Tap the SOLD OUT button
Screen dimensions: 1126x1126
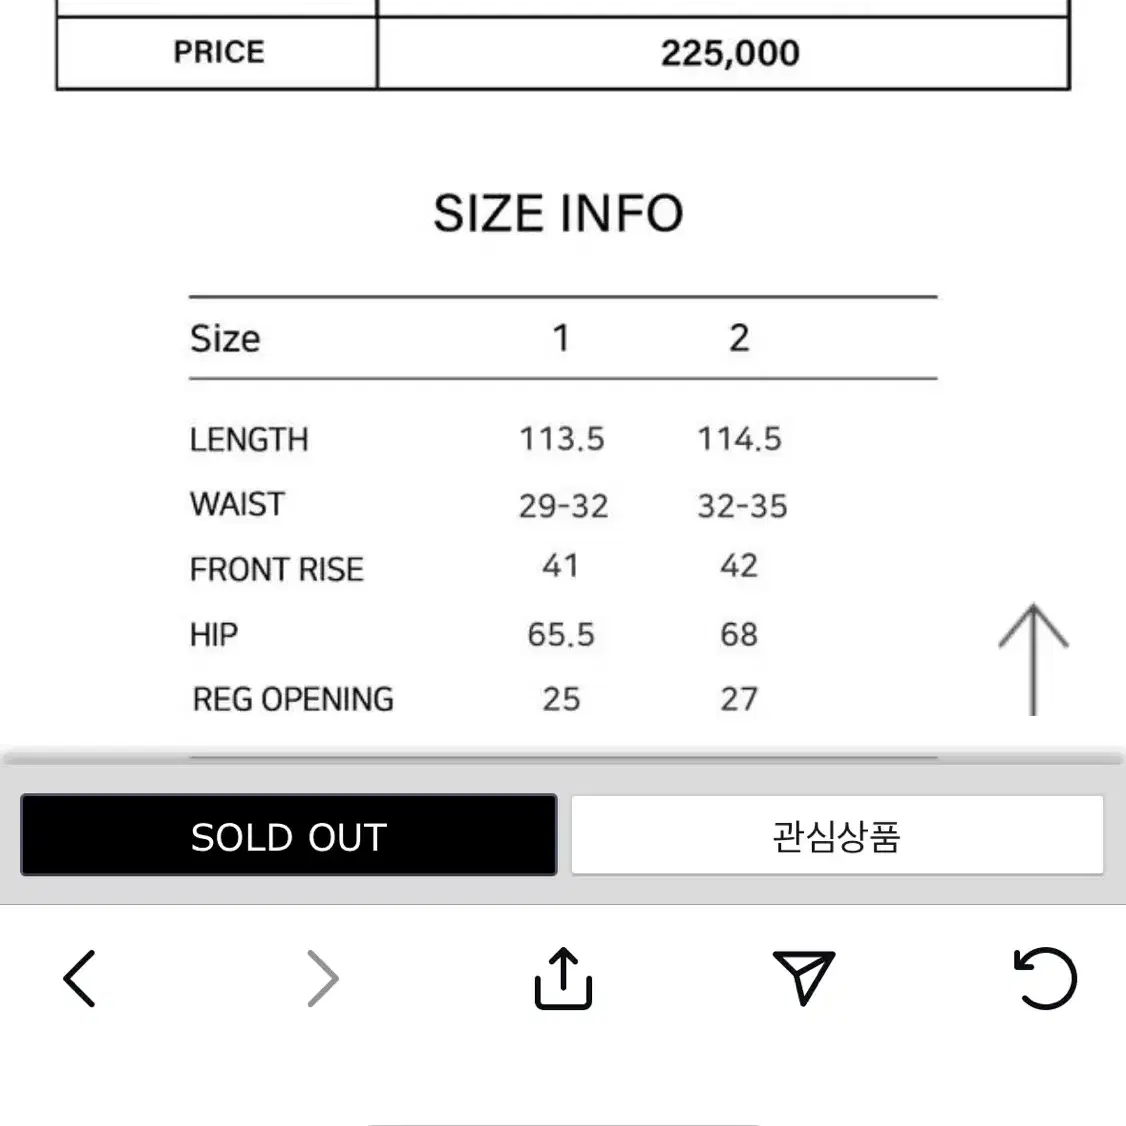[289, 835]
